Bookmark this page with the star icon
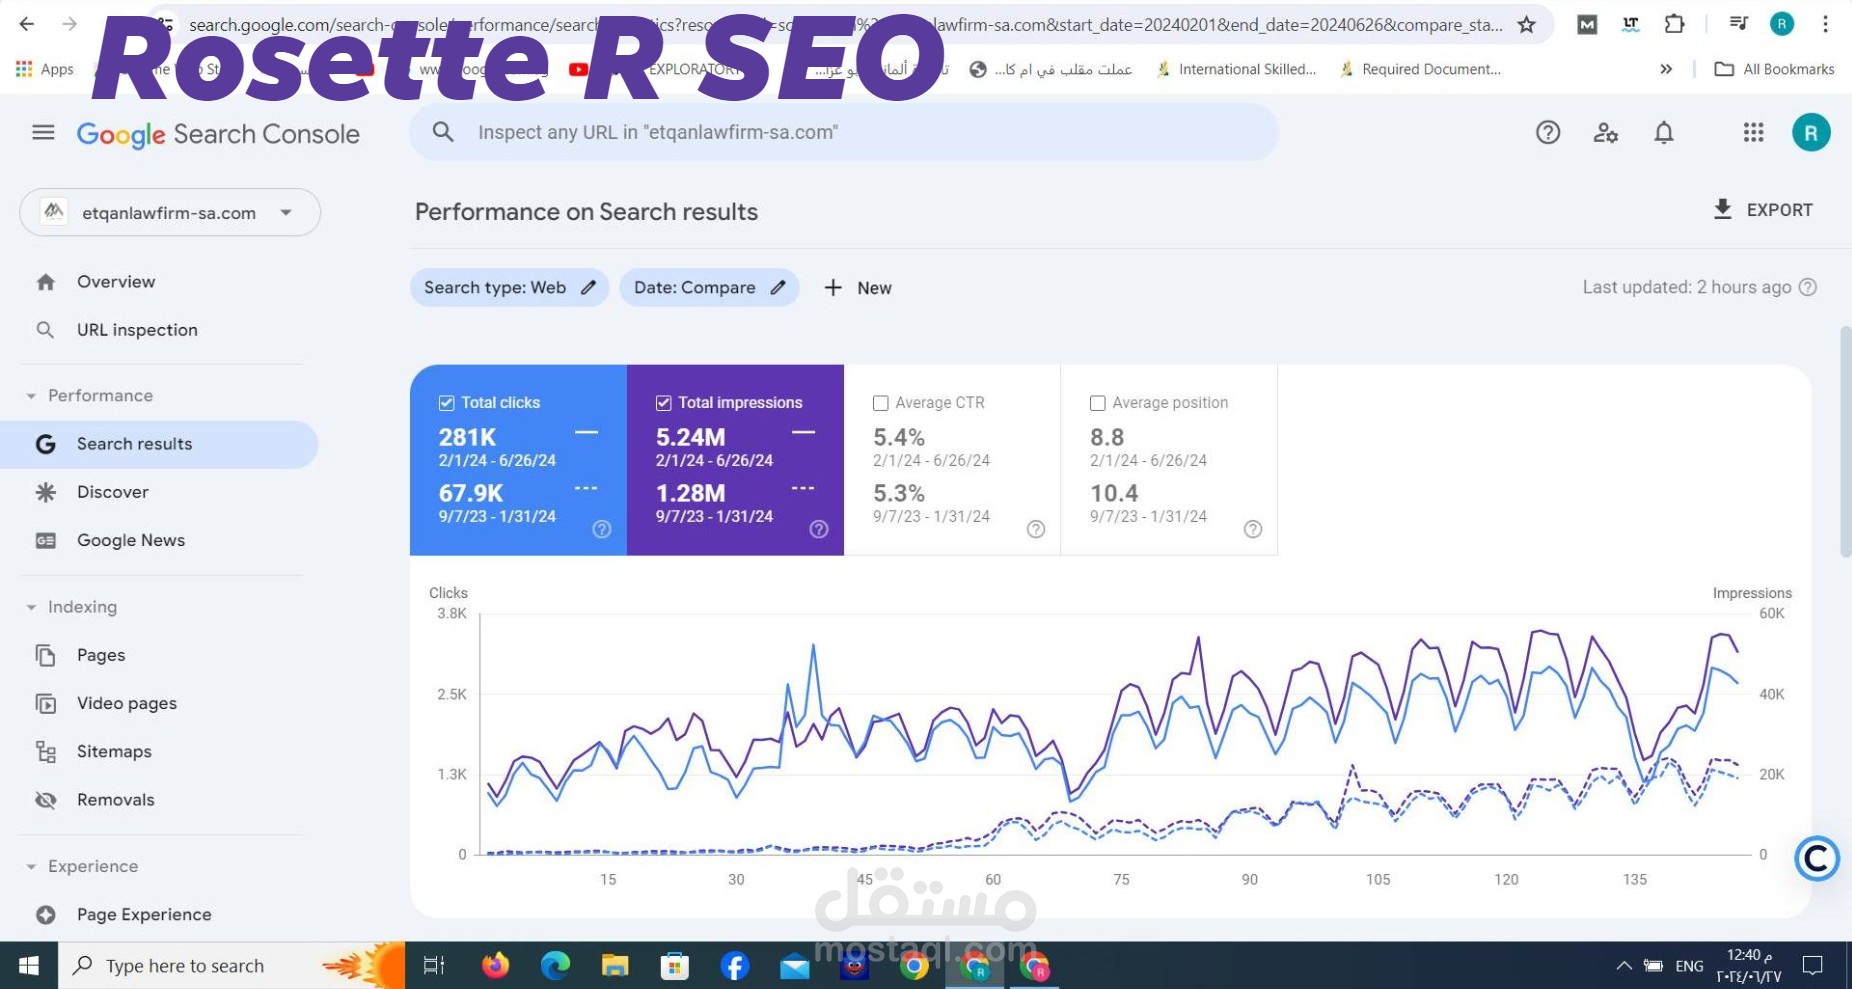 pyautogui.click(x=1526, y=24)
